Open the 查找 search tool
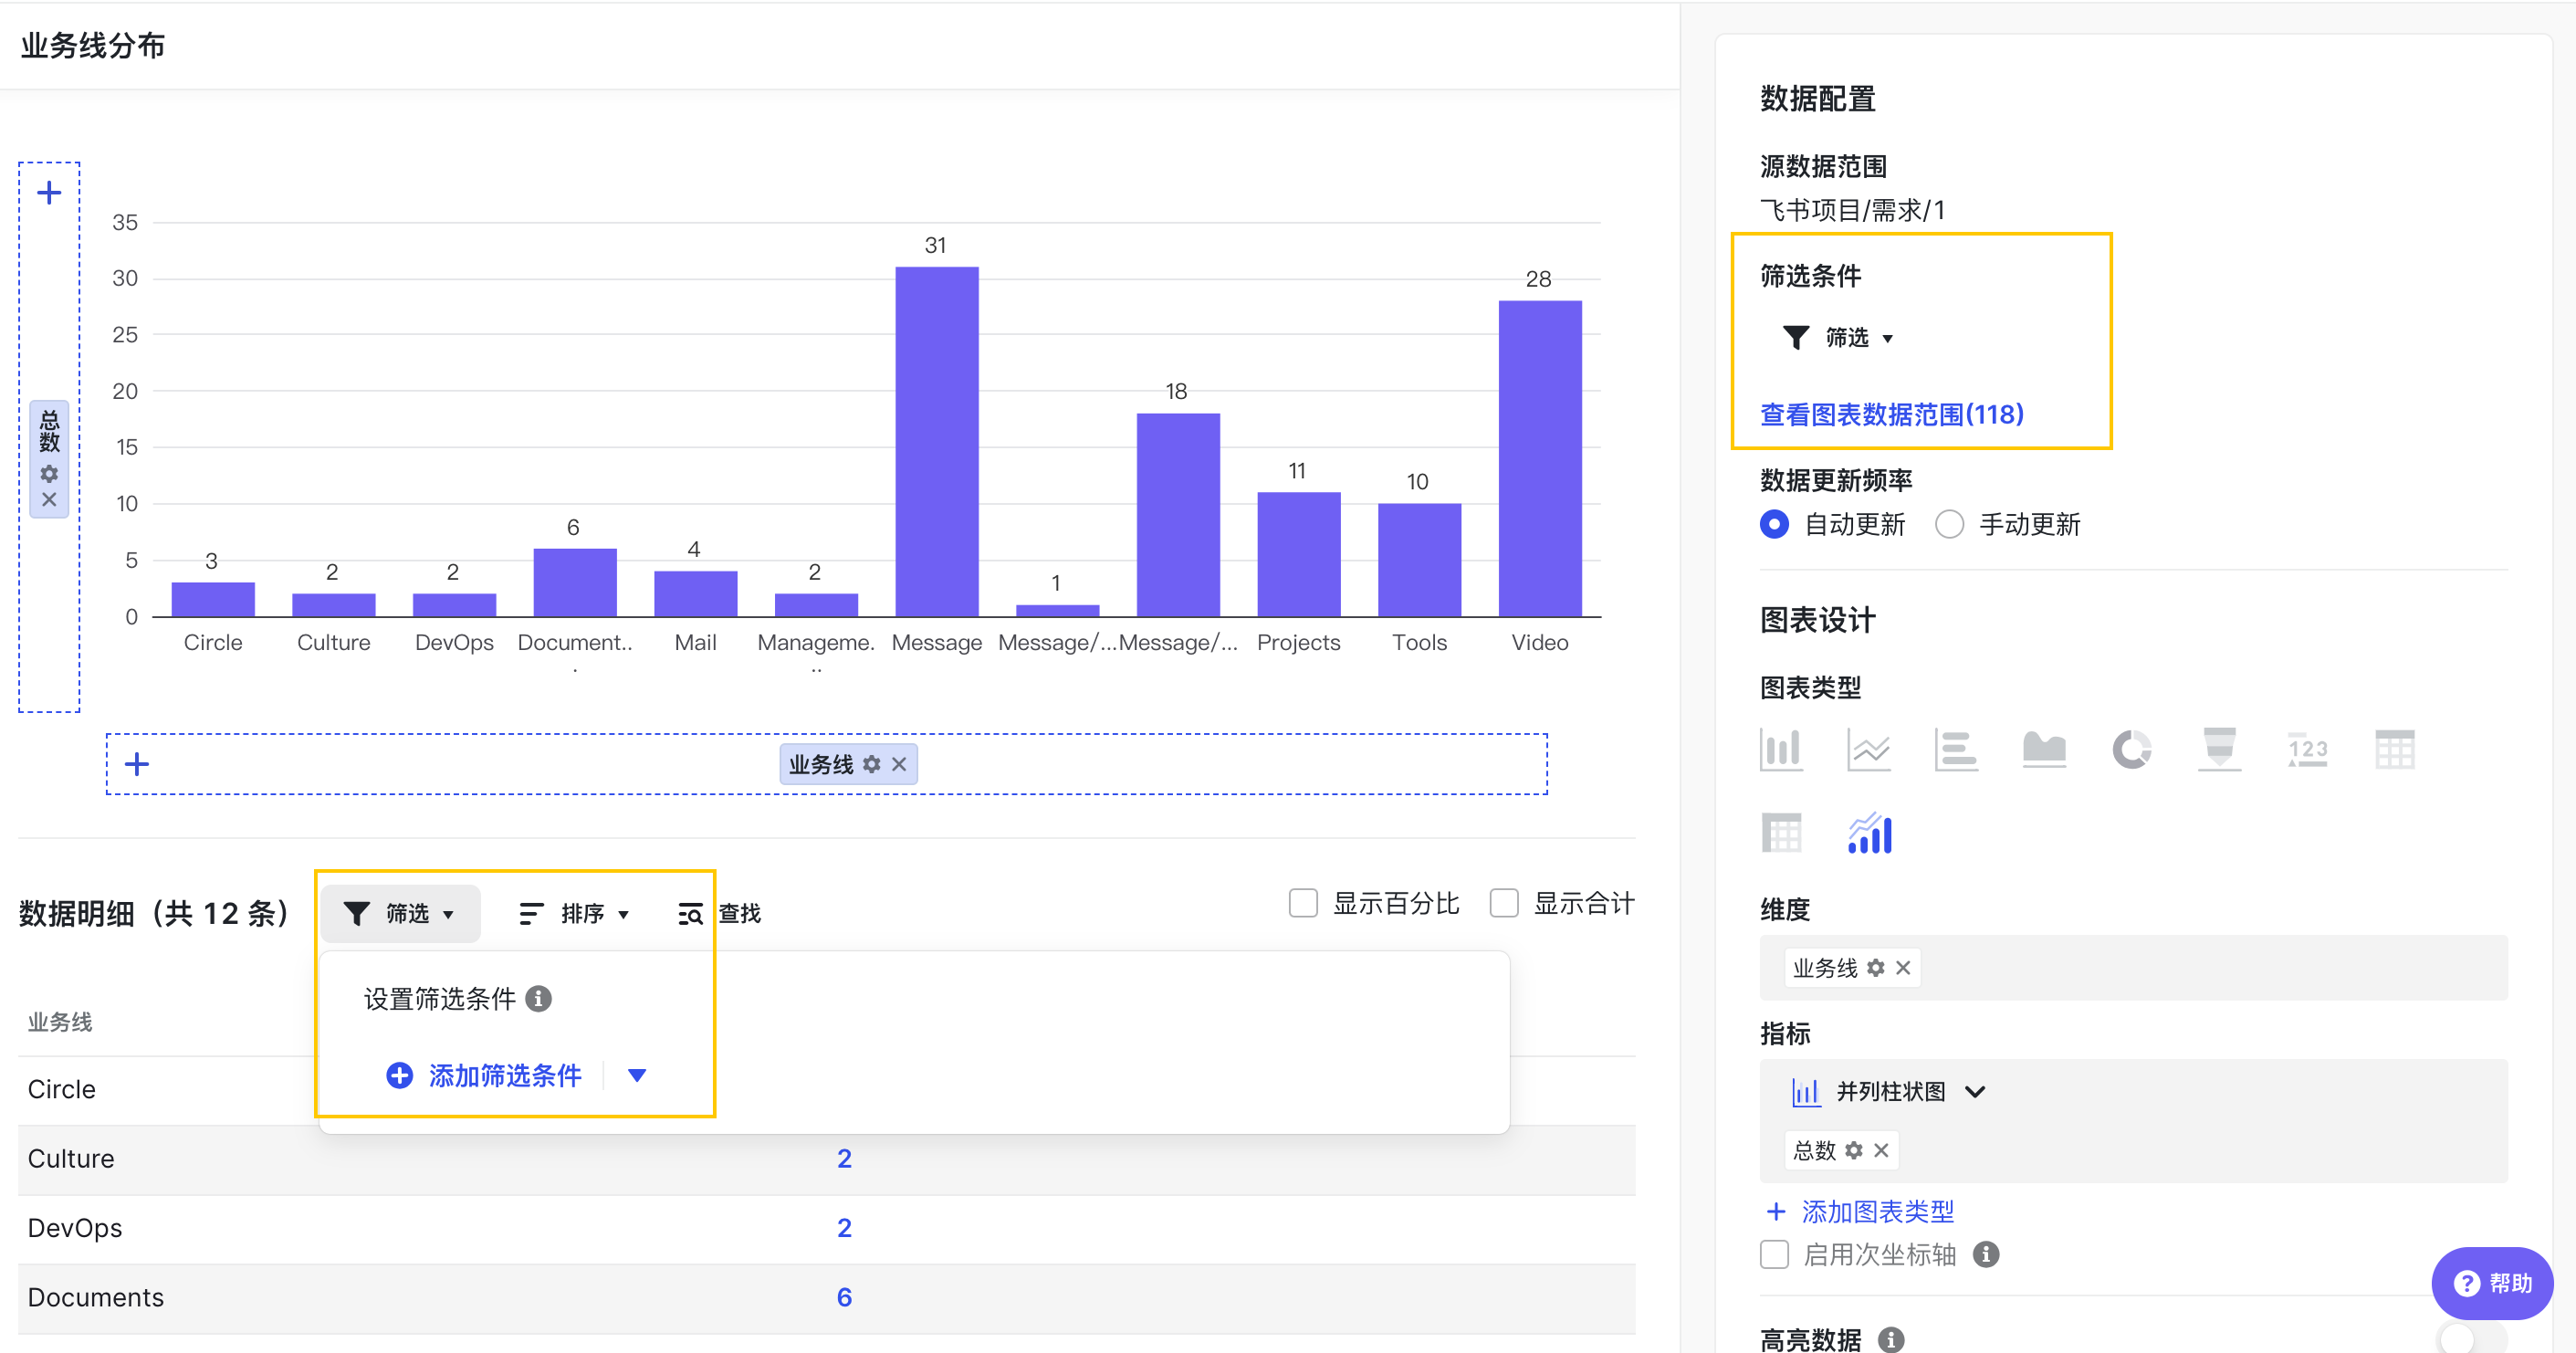The width and height of the screenshot is (2576, 1353). pos(720,914)
